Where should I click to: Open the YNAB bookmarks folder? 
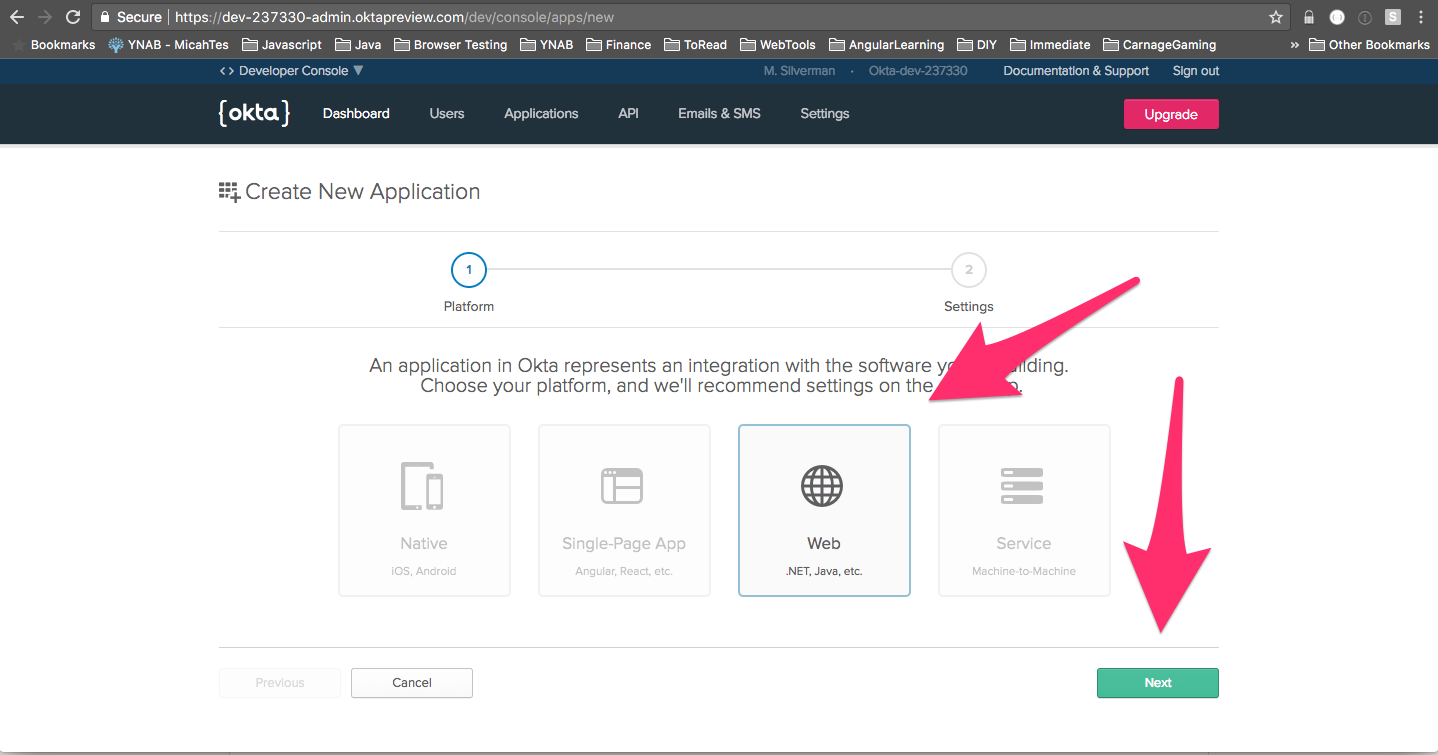coord(546,44)
